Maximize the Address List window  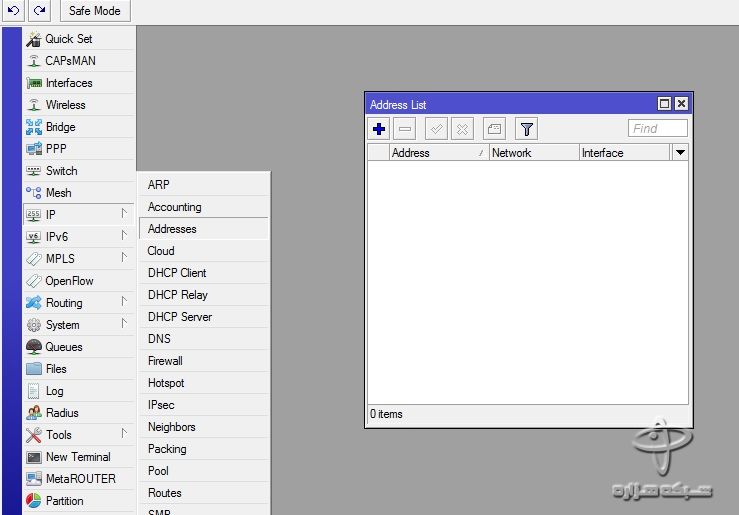pos(664,104)
